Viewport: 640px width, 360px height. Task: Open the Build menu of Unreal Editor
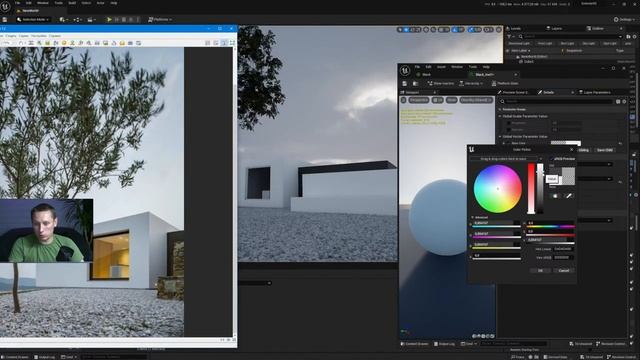pos(72,3)
